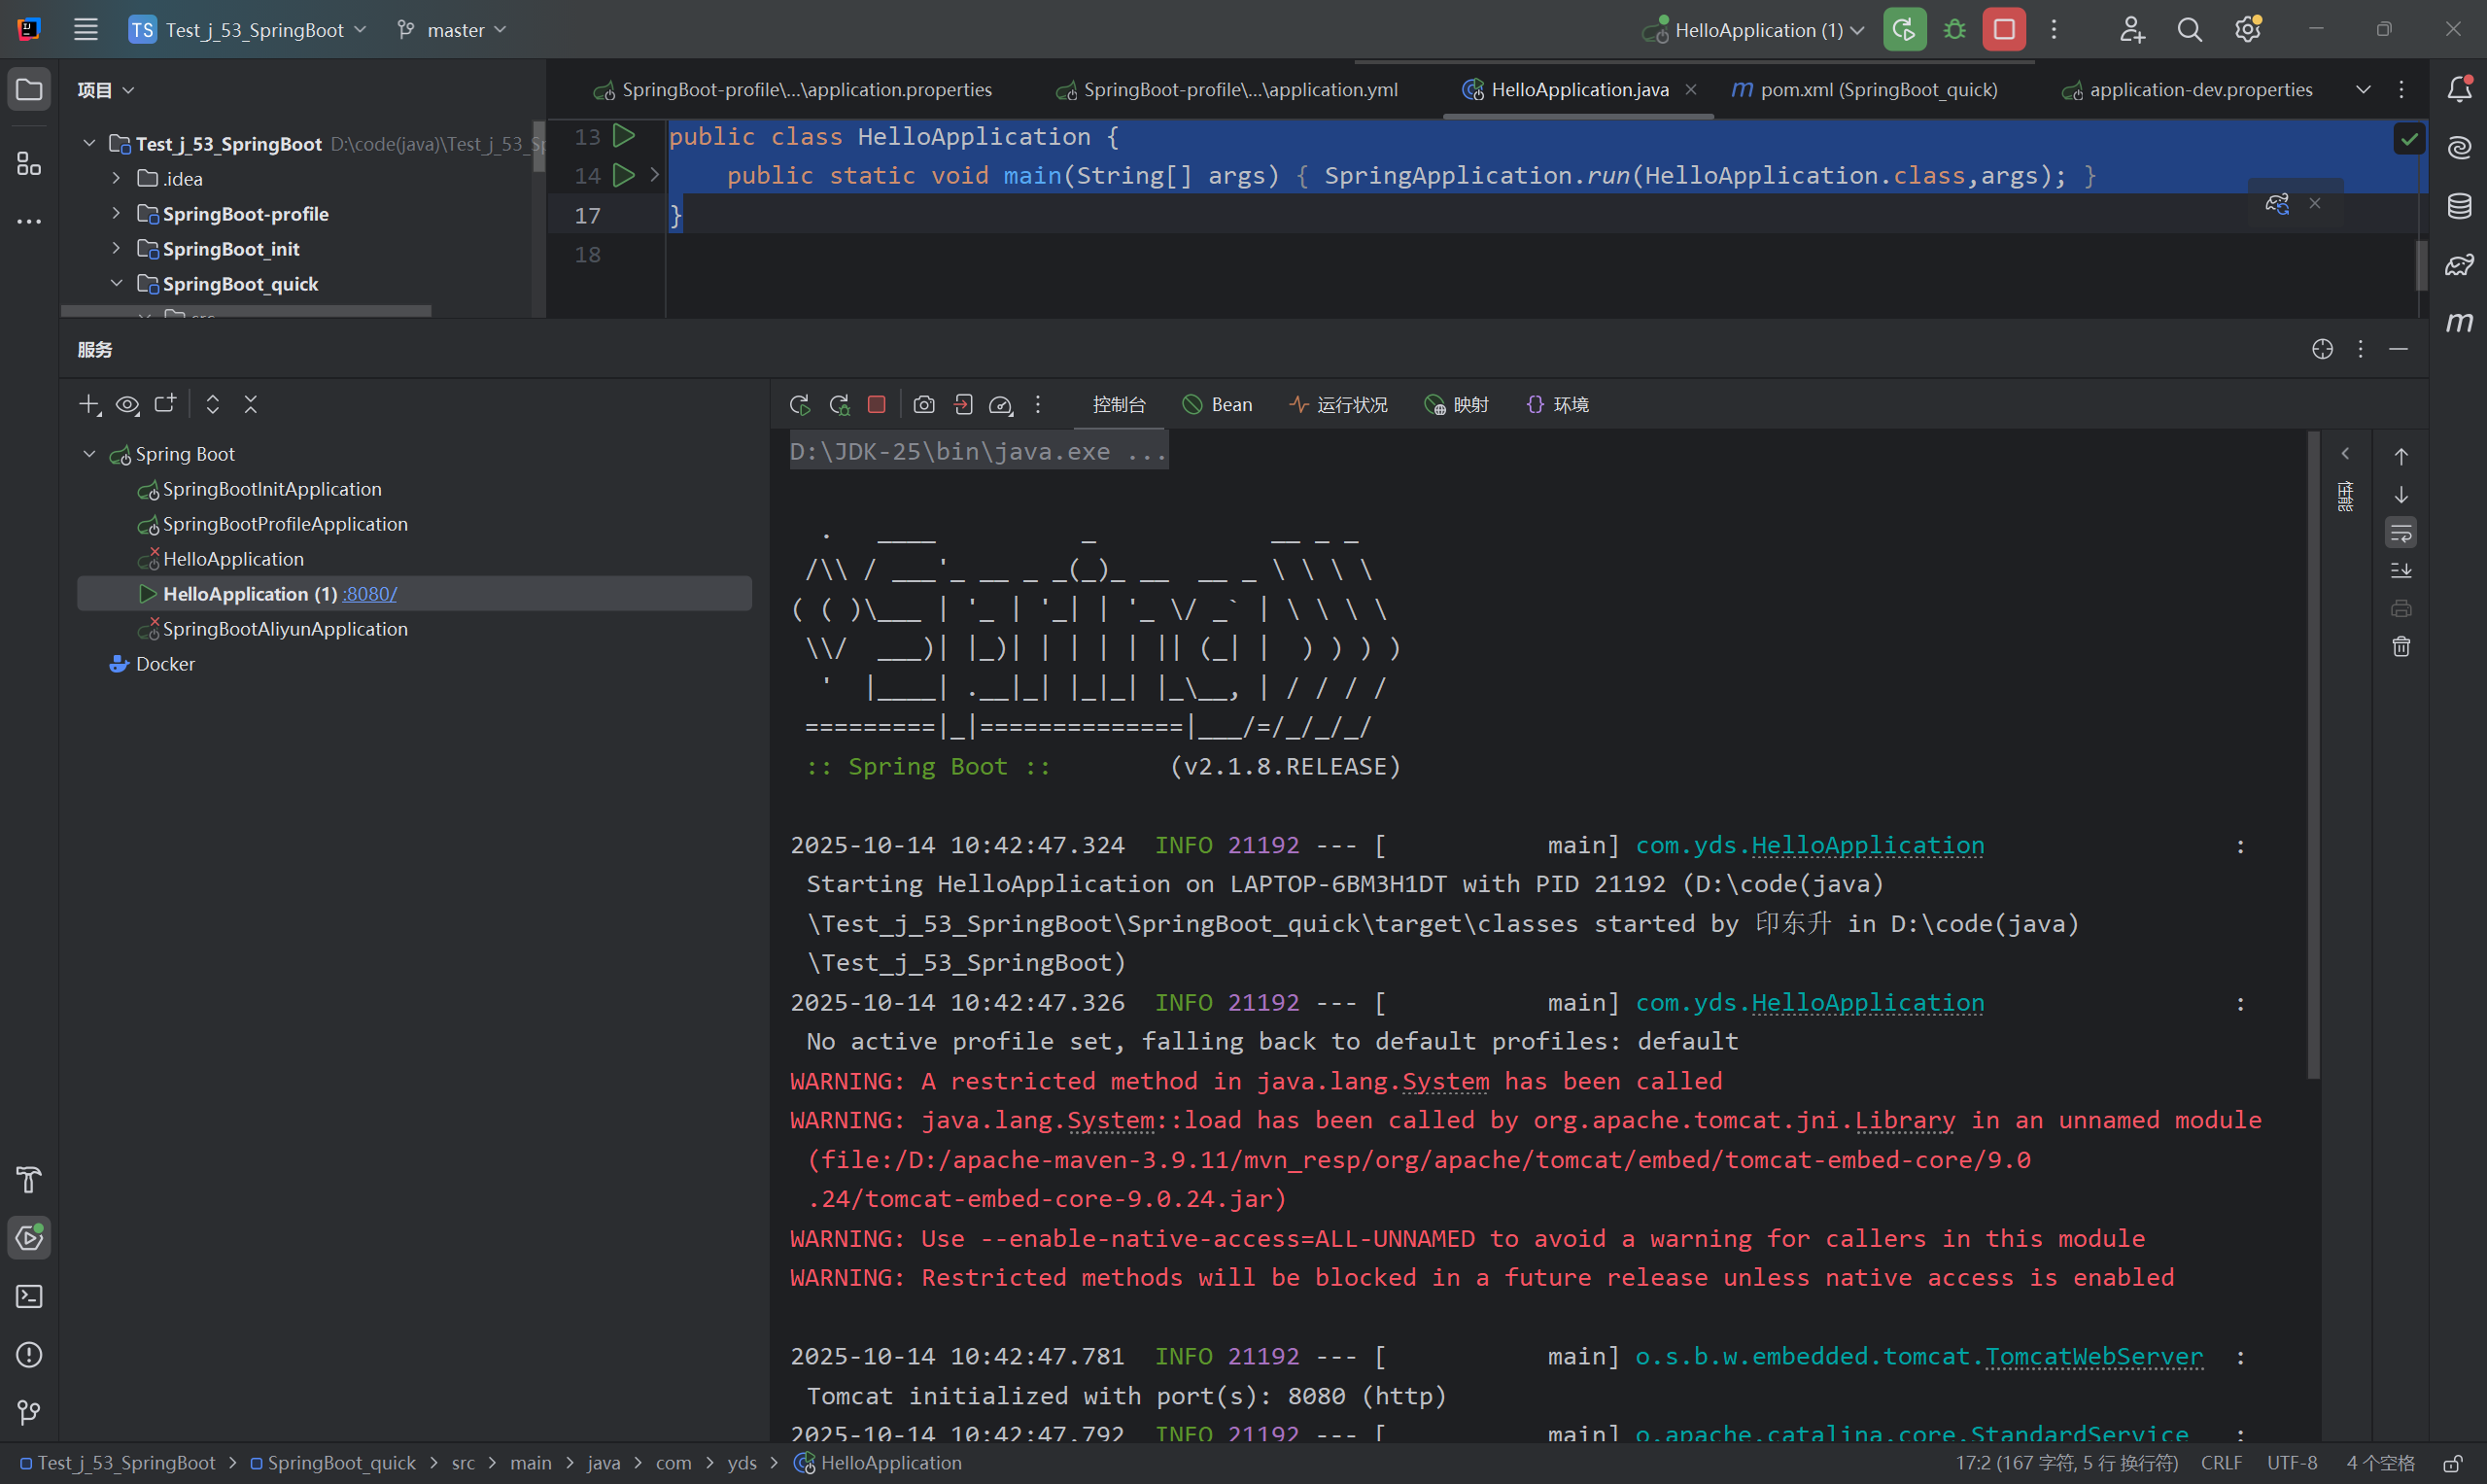
Task: Open the :8080/ link next to HelloApplication
Action: [369, 593]
